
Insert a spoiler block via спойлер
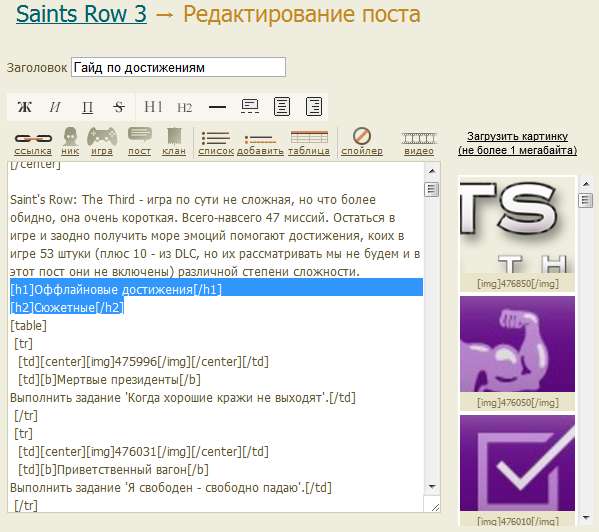pyautogui.click(x=362, y=141)
